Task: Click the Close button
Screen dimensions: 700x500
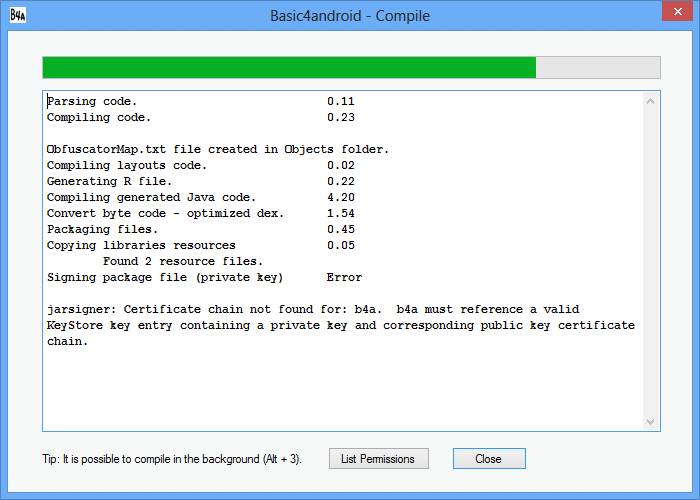Action: tap(489, 458)
